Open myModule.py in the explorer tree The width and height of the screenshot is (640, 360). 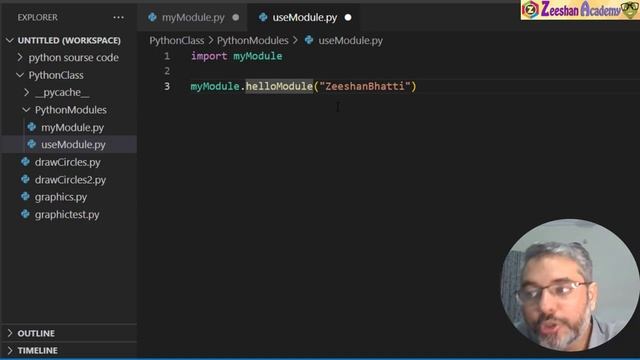click(x=69, y=127)
